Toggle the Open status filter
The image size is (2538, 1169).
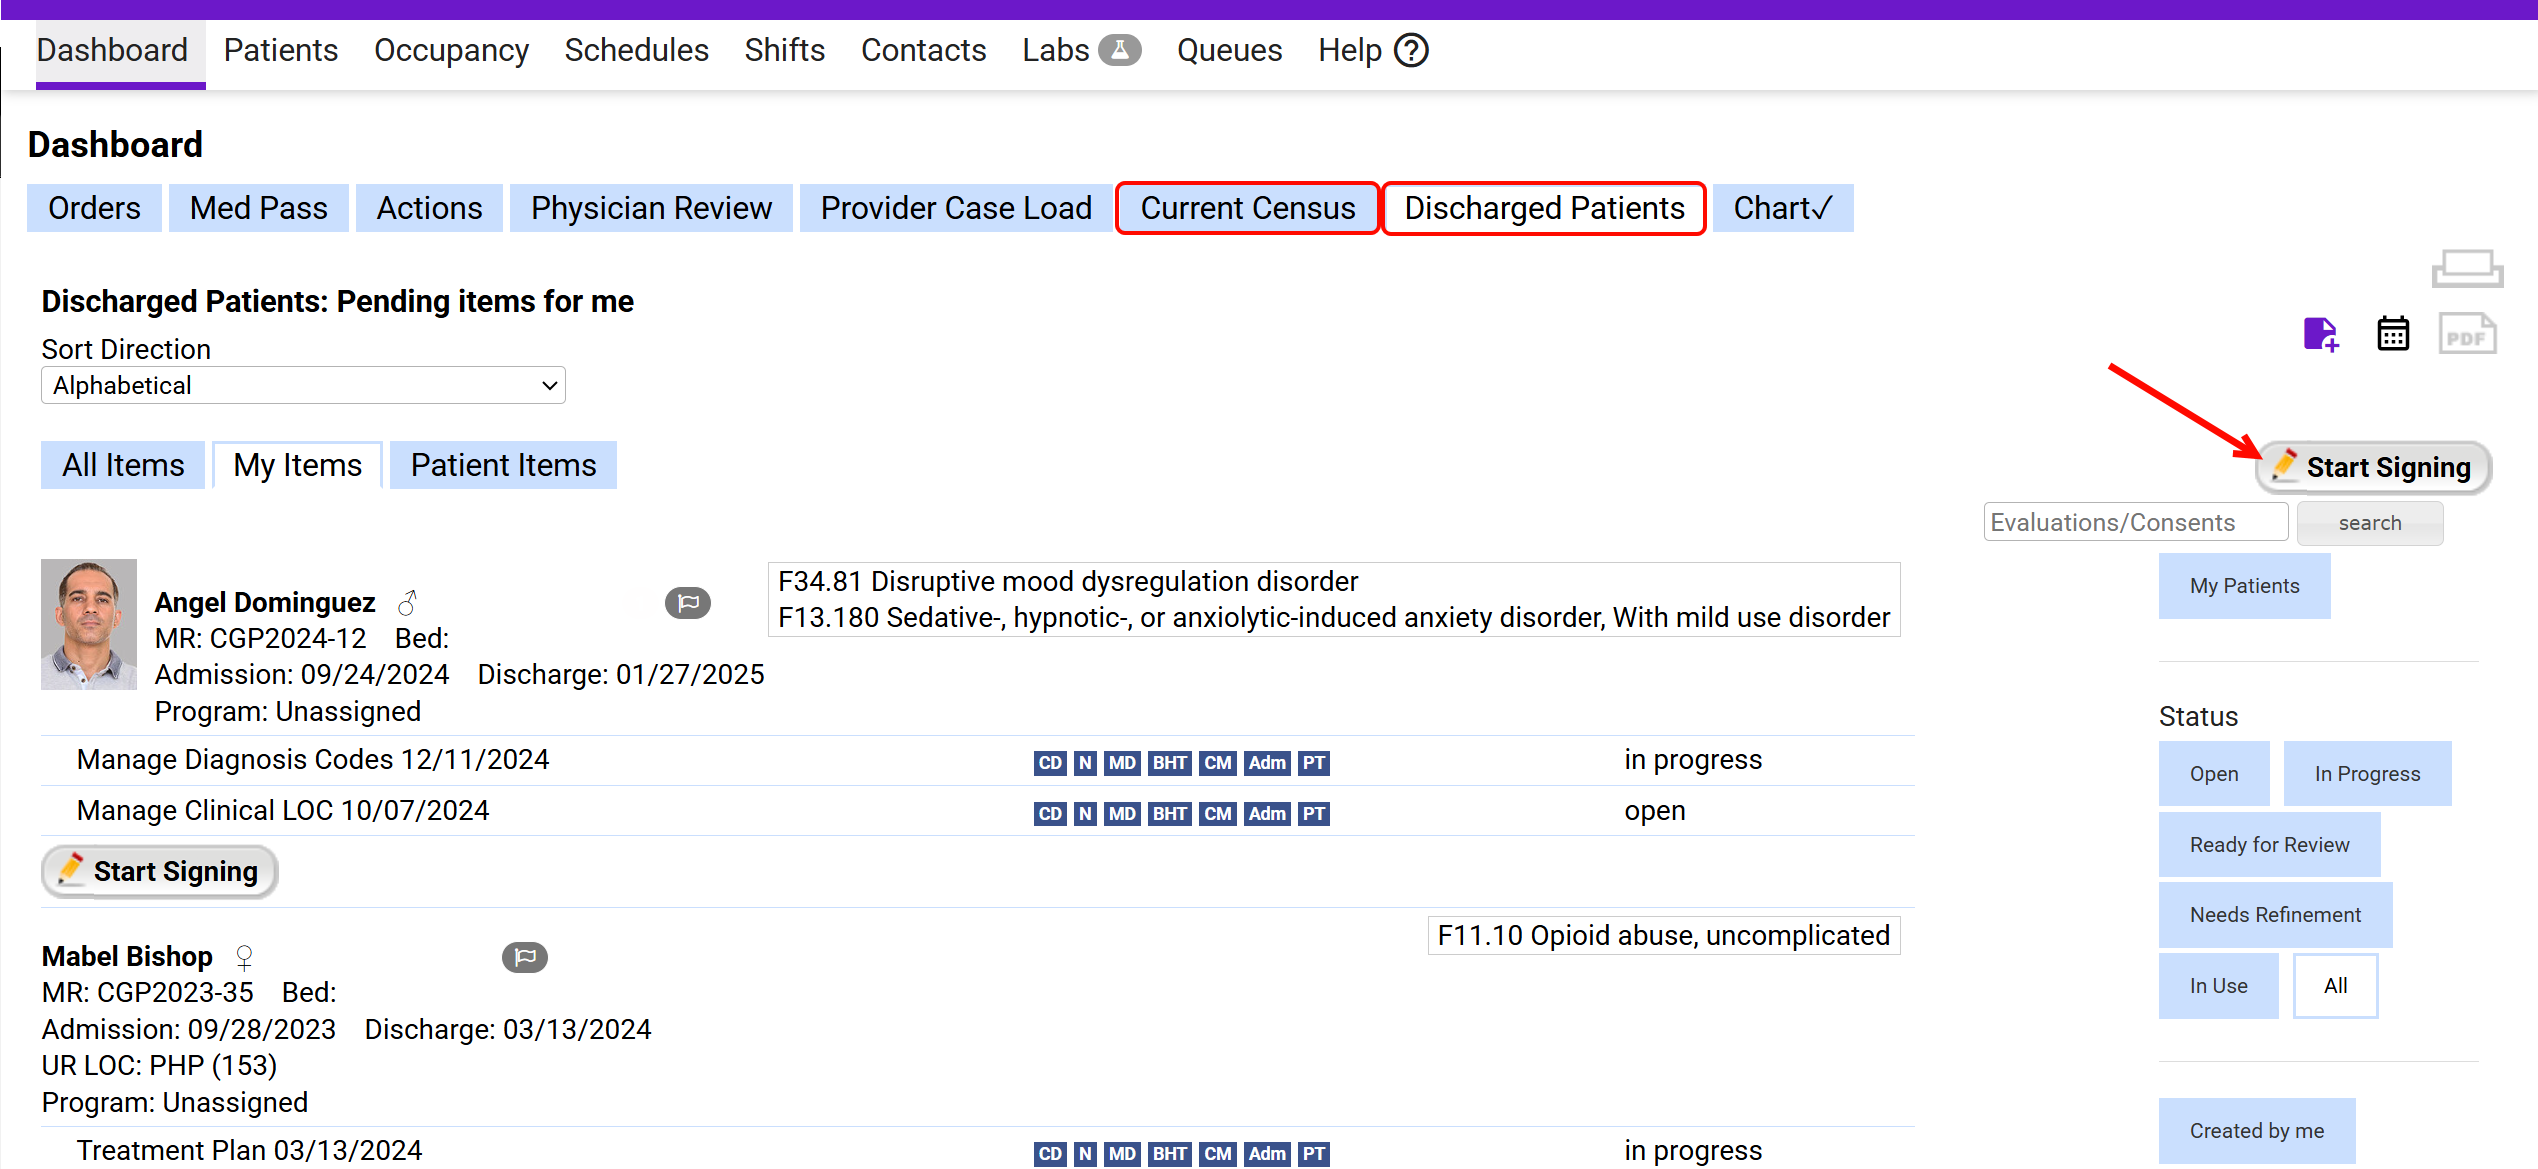pos(2213,774)
